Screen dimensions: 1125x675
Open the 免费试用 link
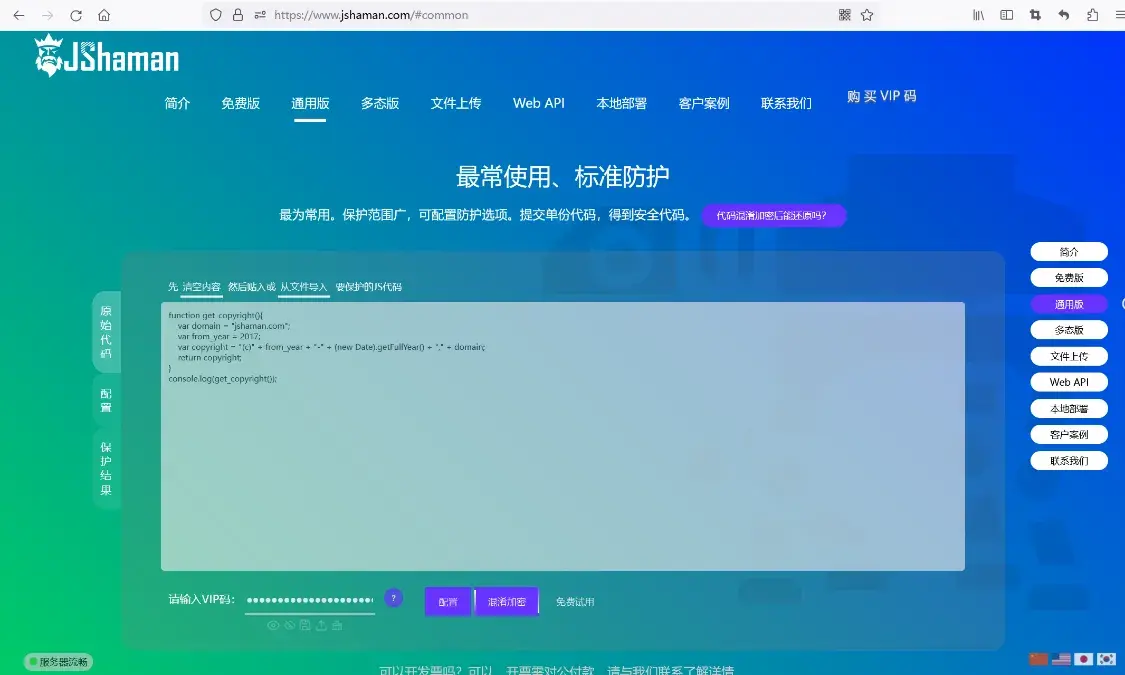coord(577,601)
